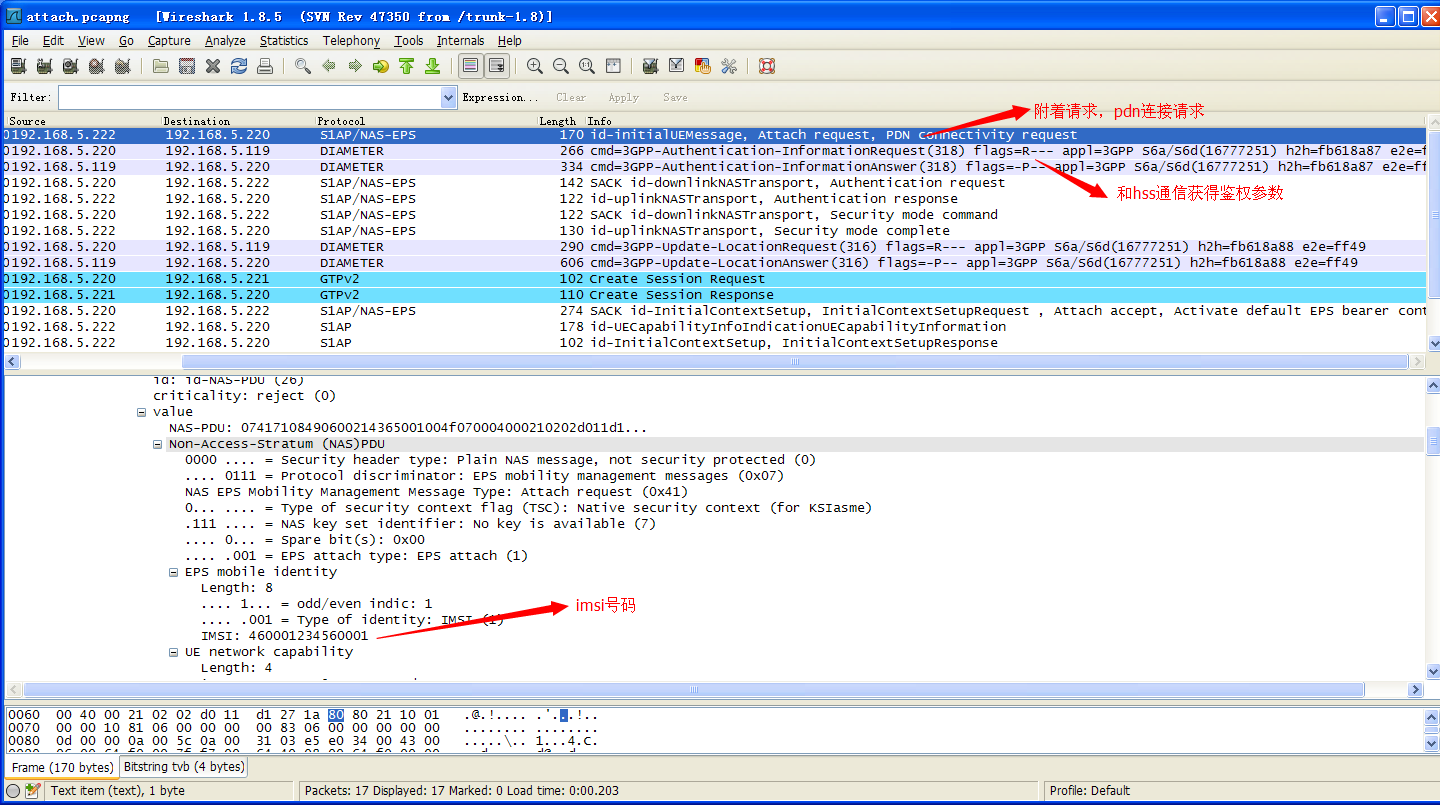Toggle auto scroll in live capture

pyautogui.click(x=497, y=66)
